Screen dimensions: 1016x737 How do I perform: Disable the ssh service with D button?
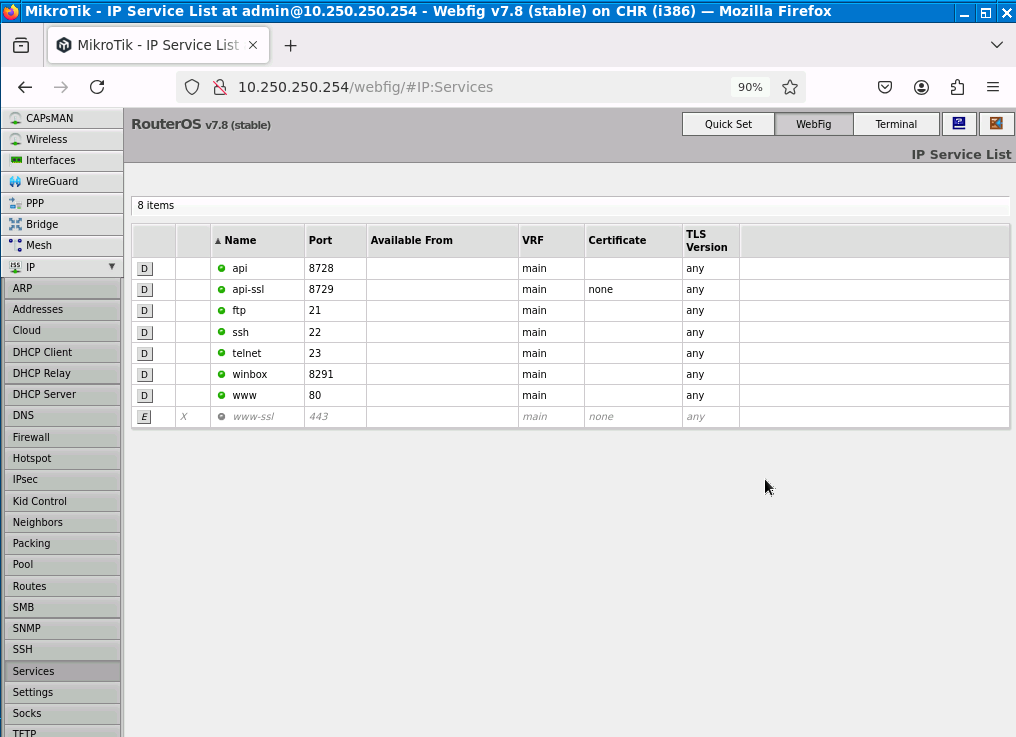point(144,333)
